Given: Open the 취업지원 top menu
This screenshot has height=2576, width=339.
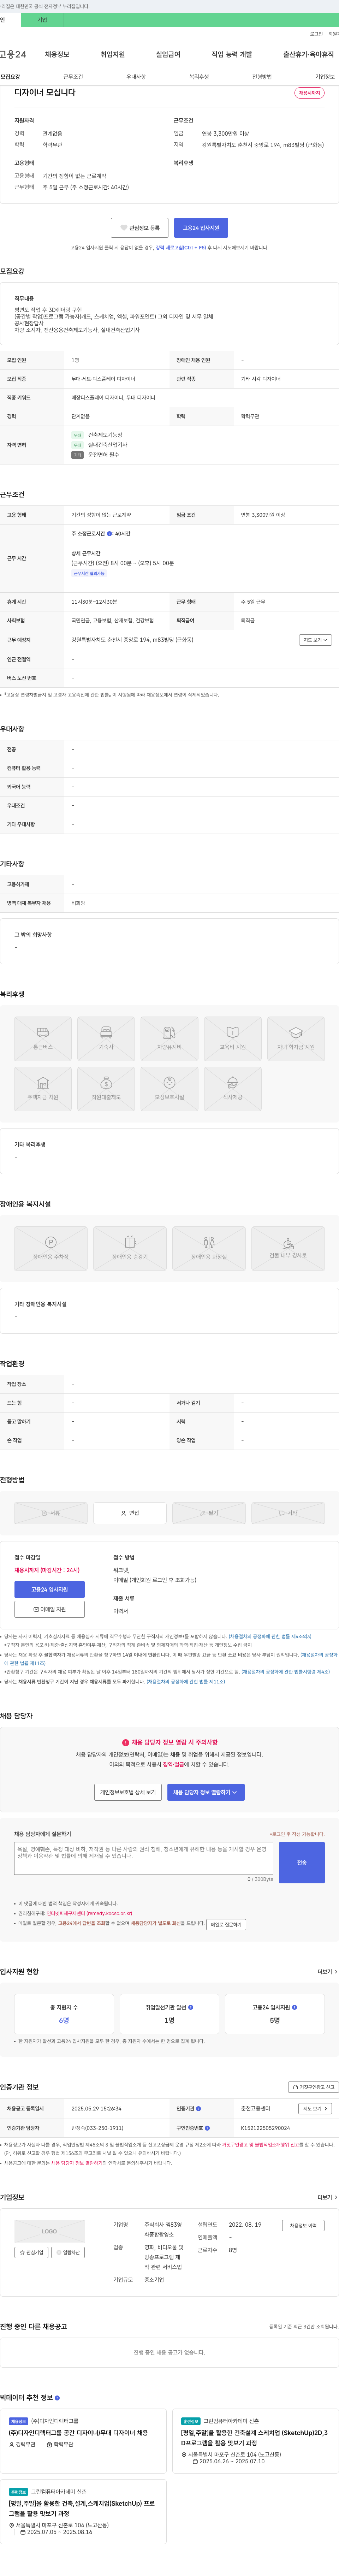Looking at the screenshot, I should [113, 54].
